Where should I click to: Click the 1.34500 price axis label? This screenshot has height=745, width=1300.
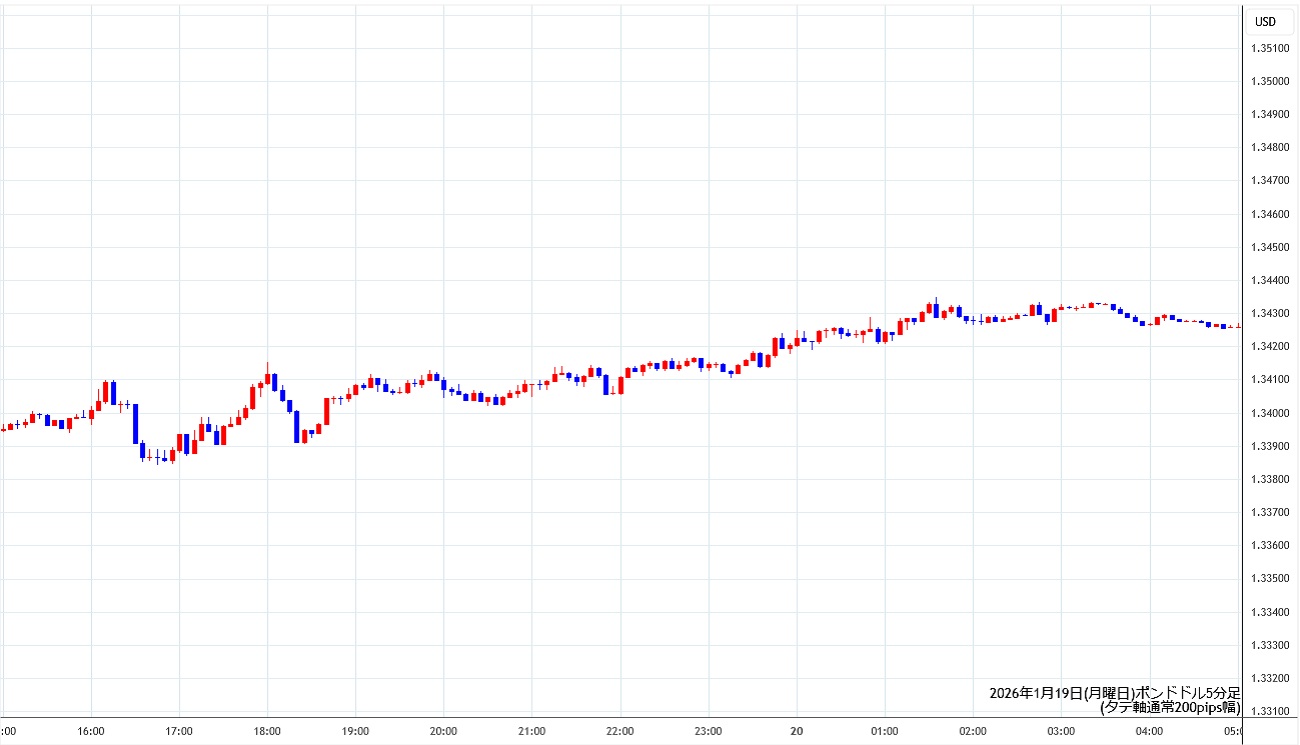1270,247
